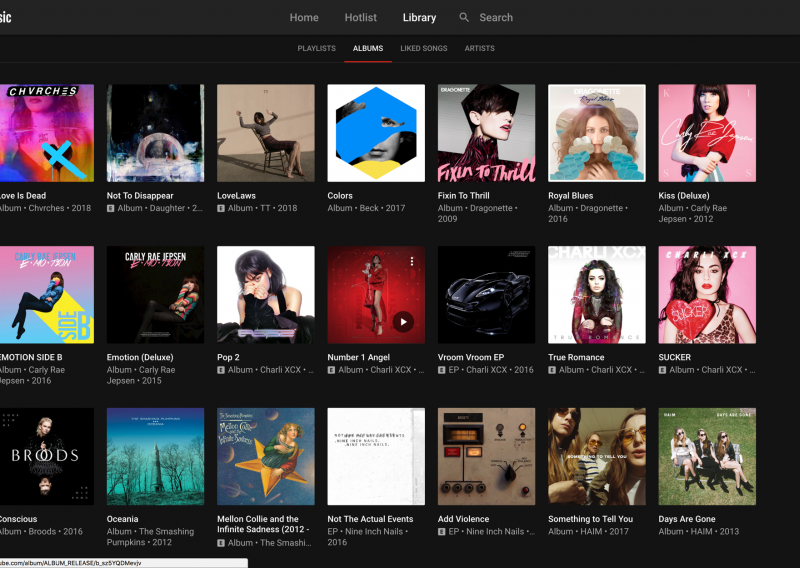Click the Not To Disappear title link
The image size is (800, 568).
pos(140,195)
